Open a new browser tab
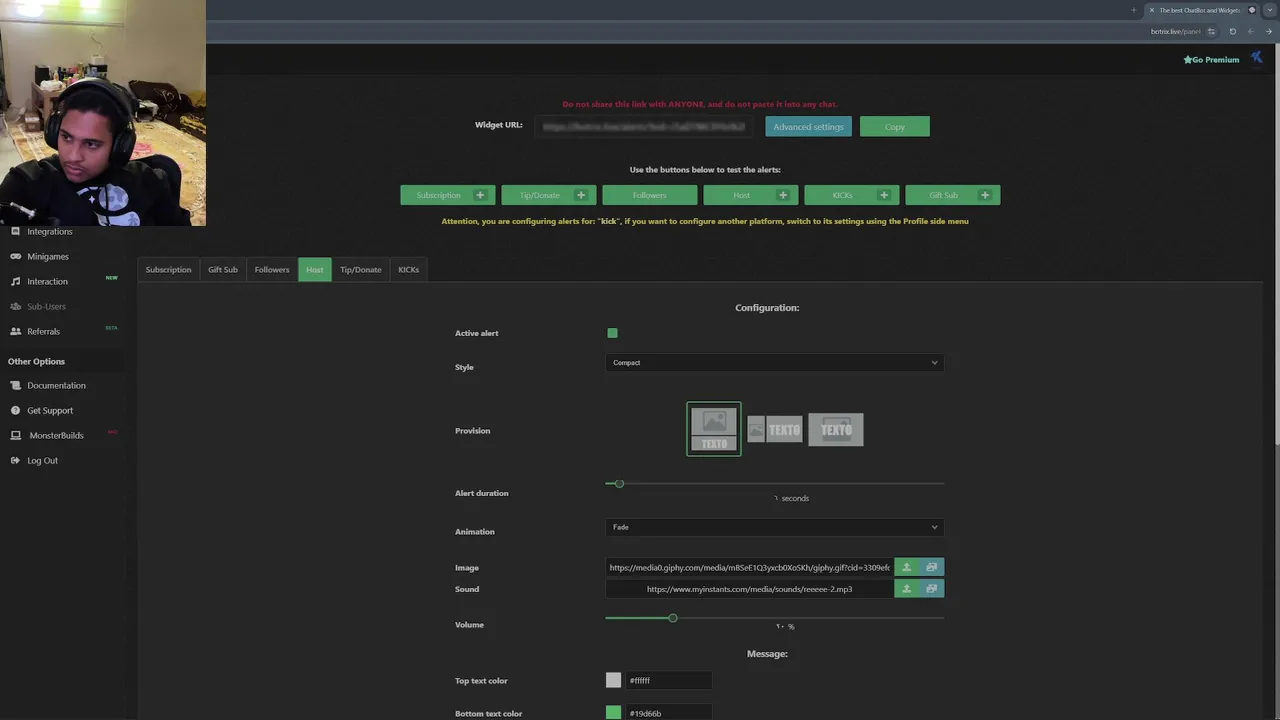Image resolution: width=1280 pixels, height=720 pixels. coord(1134,10)
